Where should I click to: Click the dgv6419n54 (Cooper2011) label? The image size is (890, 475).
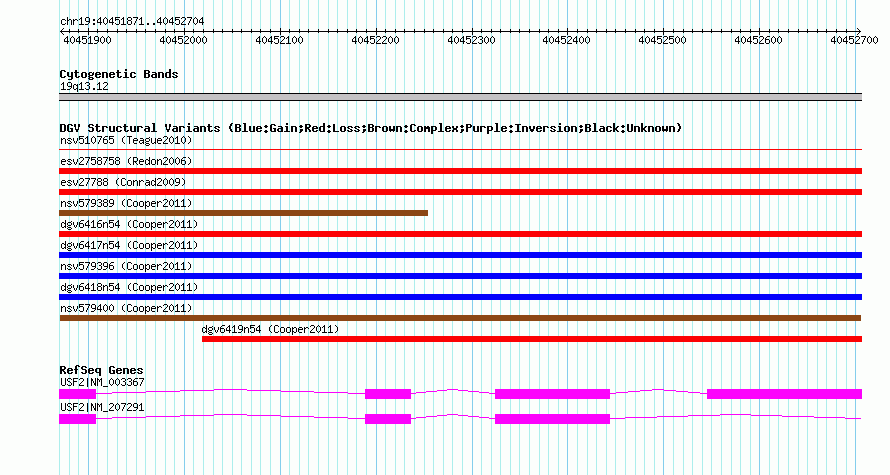pyautogui.click(x=270, y=329)
